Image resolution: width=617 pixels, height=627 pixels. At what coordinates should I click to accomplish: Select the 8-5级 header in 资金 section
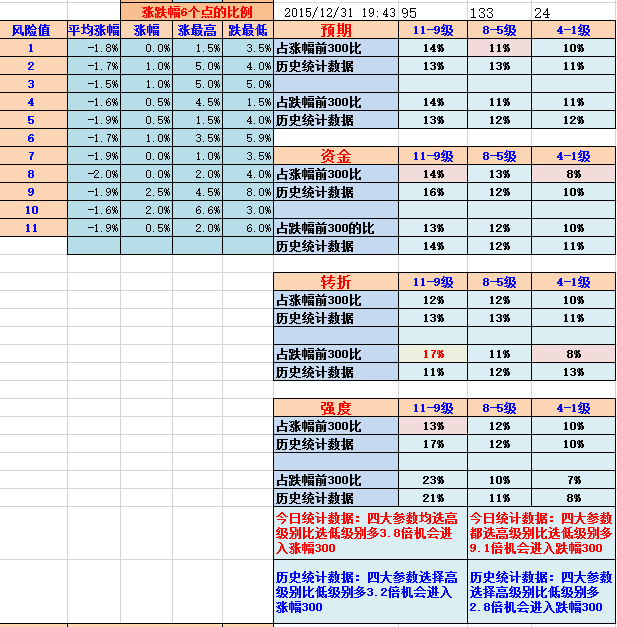click(x=499, y=156)
